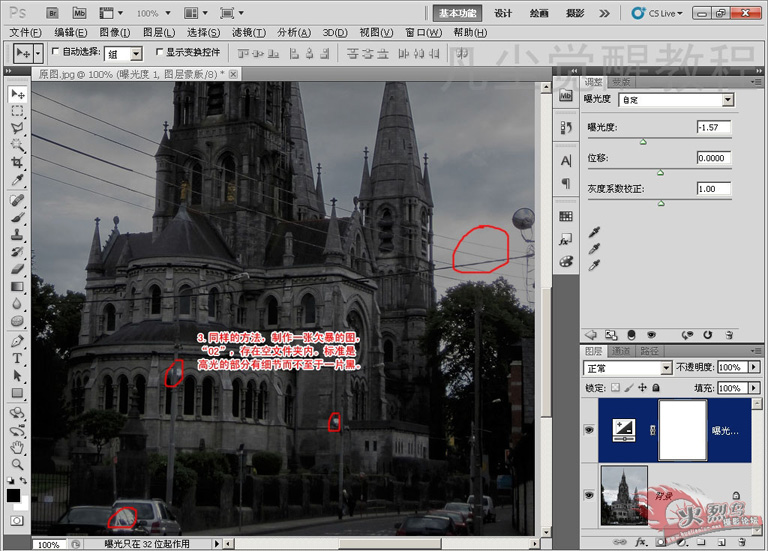This screenshot has height=551, width=768.
Task: Select the Path Selection tool
Action: click(x=18, y=375)
